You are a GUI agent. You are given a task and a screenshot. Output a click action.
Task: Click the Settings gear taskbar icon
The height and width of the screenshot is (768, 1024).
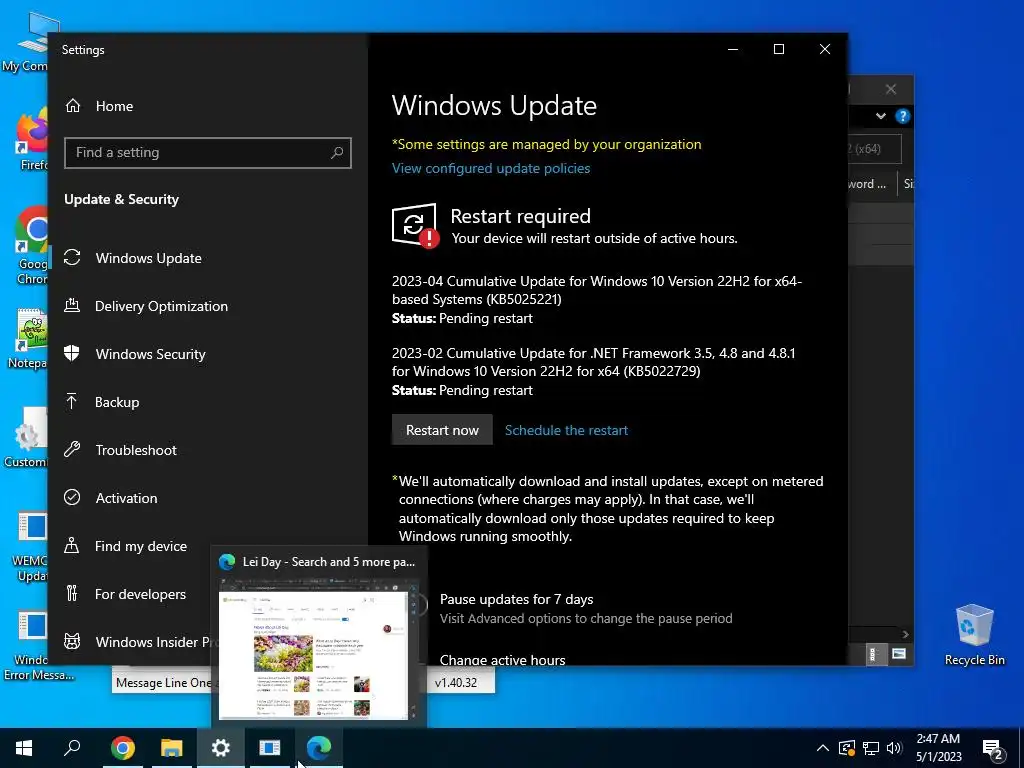[x=221, y=748]
